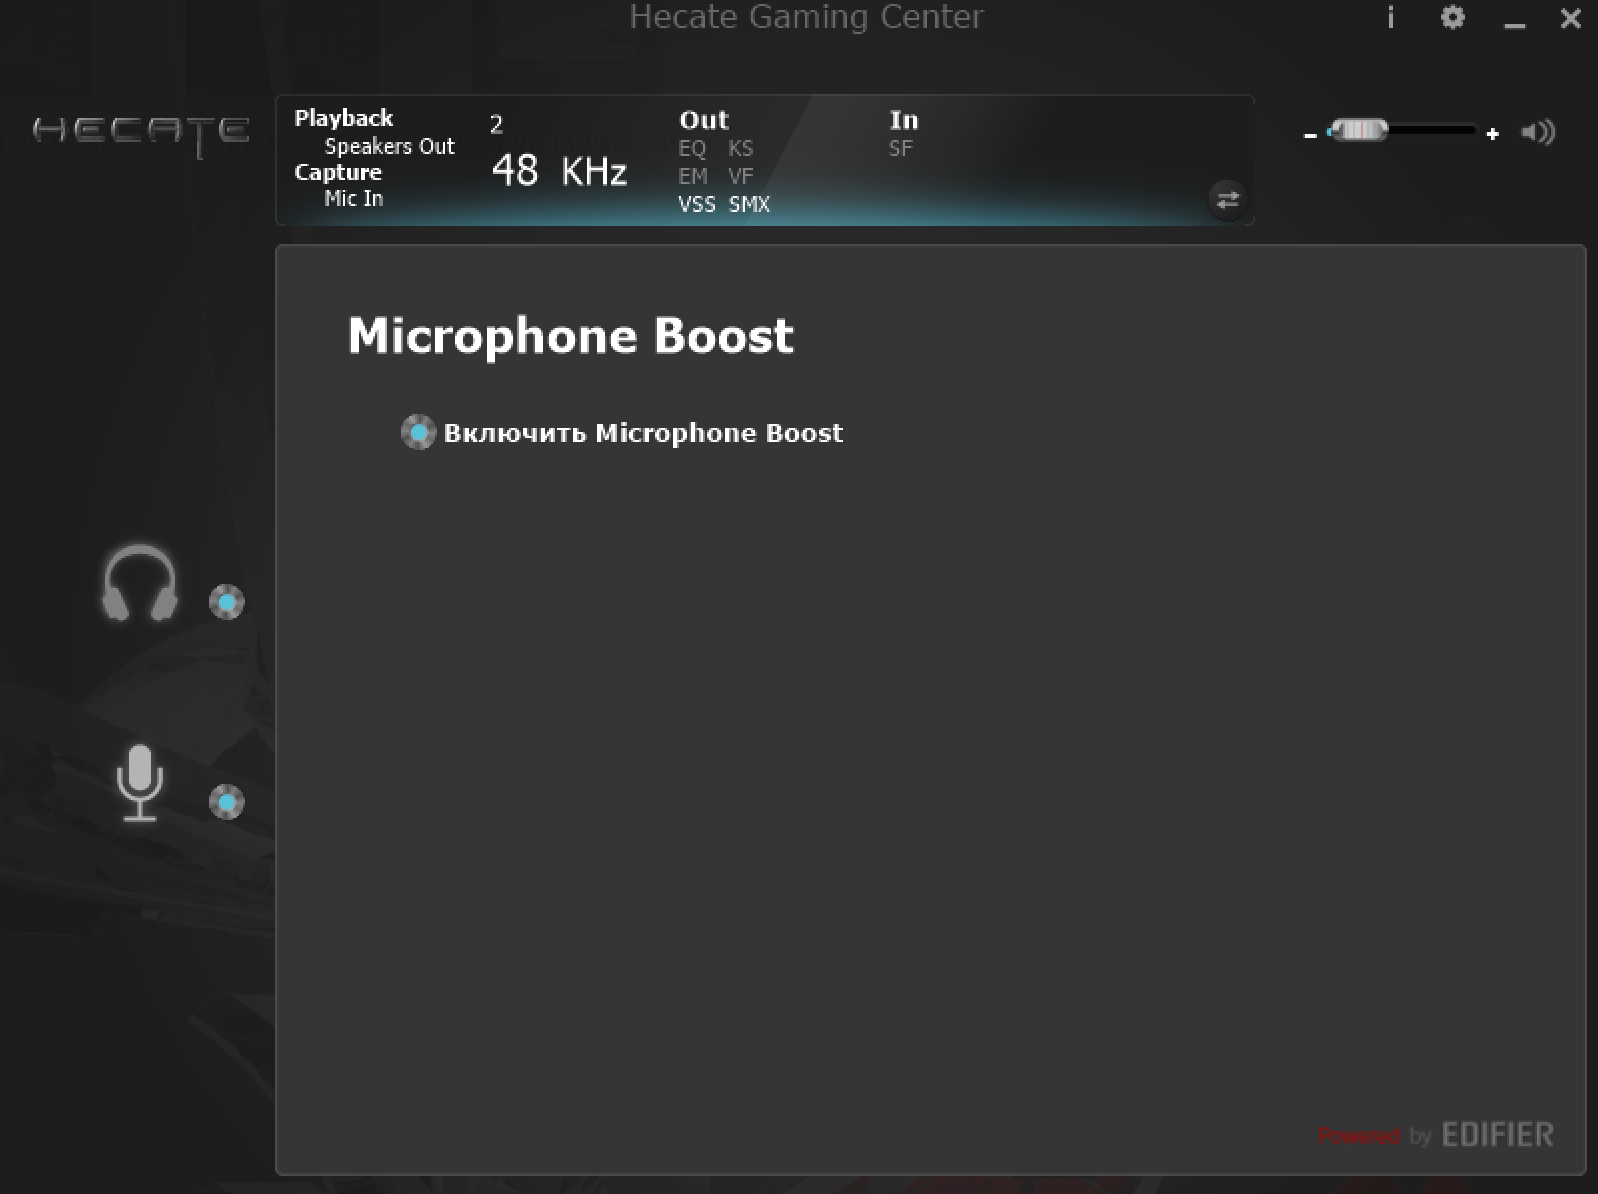Click the Playback heading
The width and height of the screenshot is (1598, 1194).
344,118
